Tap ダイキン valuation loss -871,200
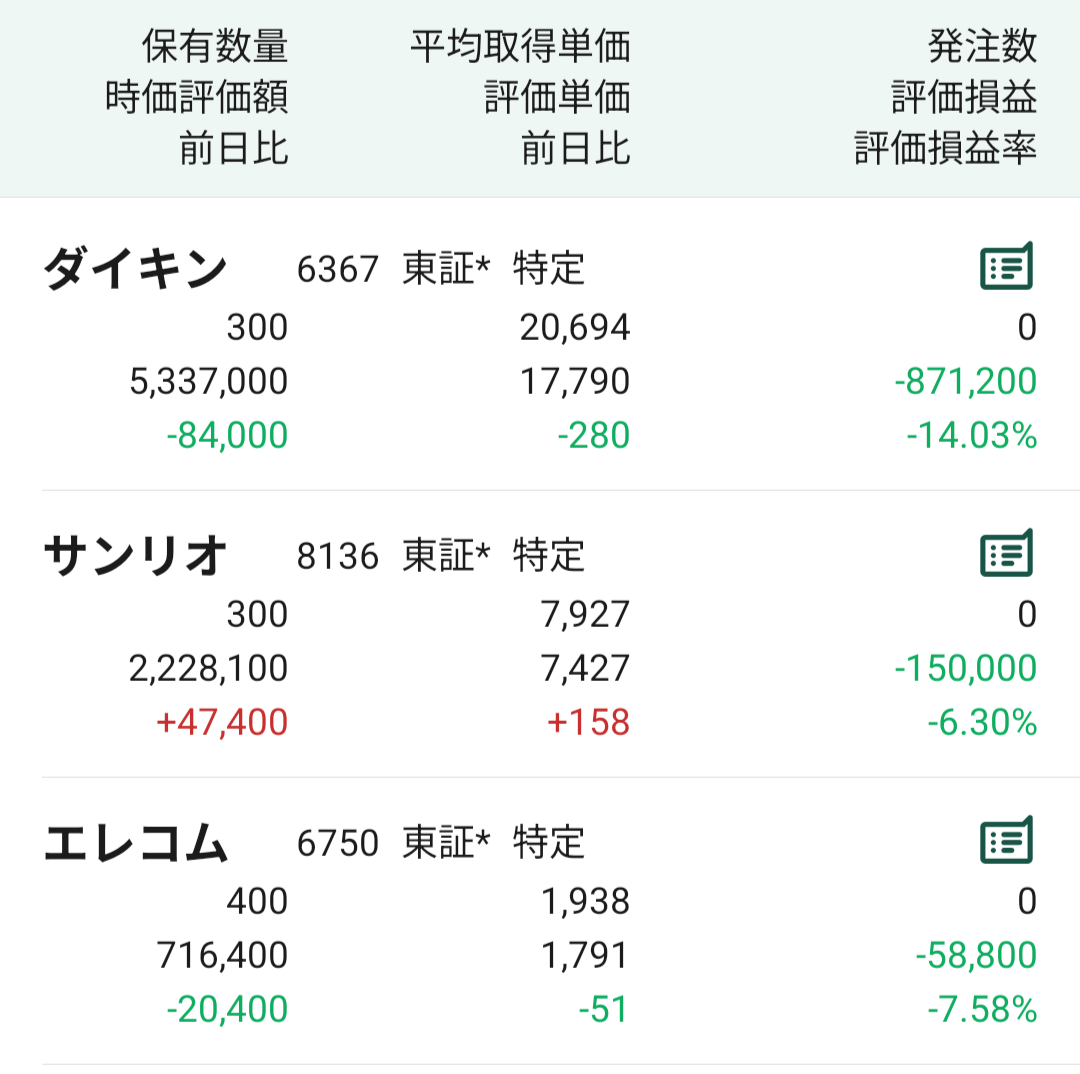 (965, 381)
